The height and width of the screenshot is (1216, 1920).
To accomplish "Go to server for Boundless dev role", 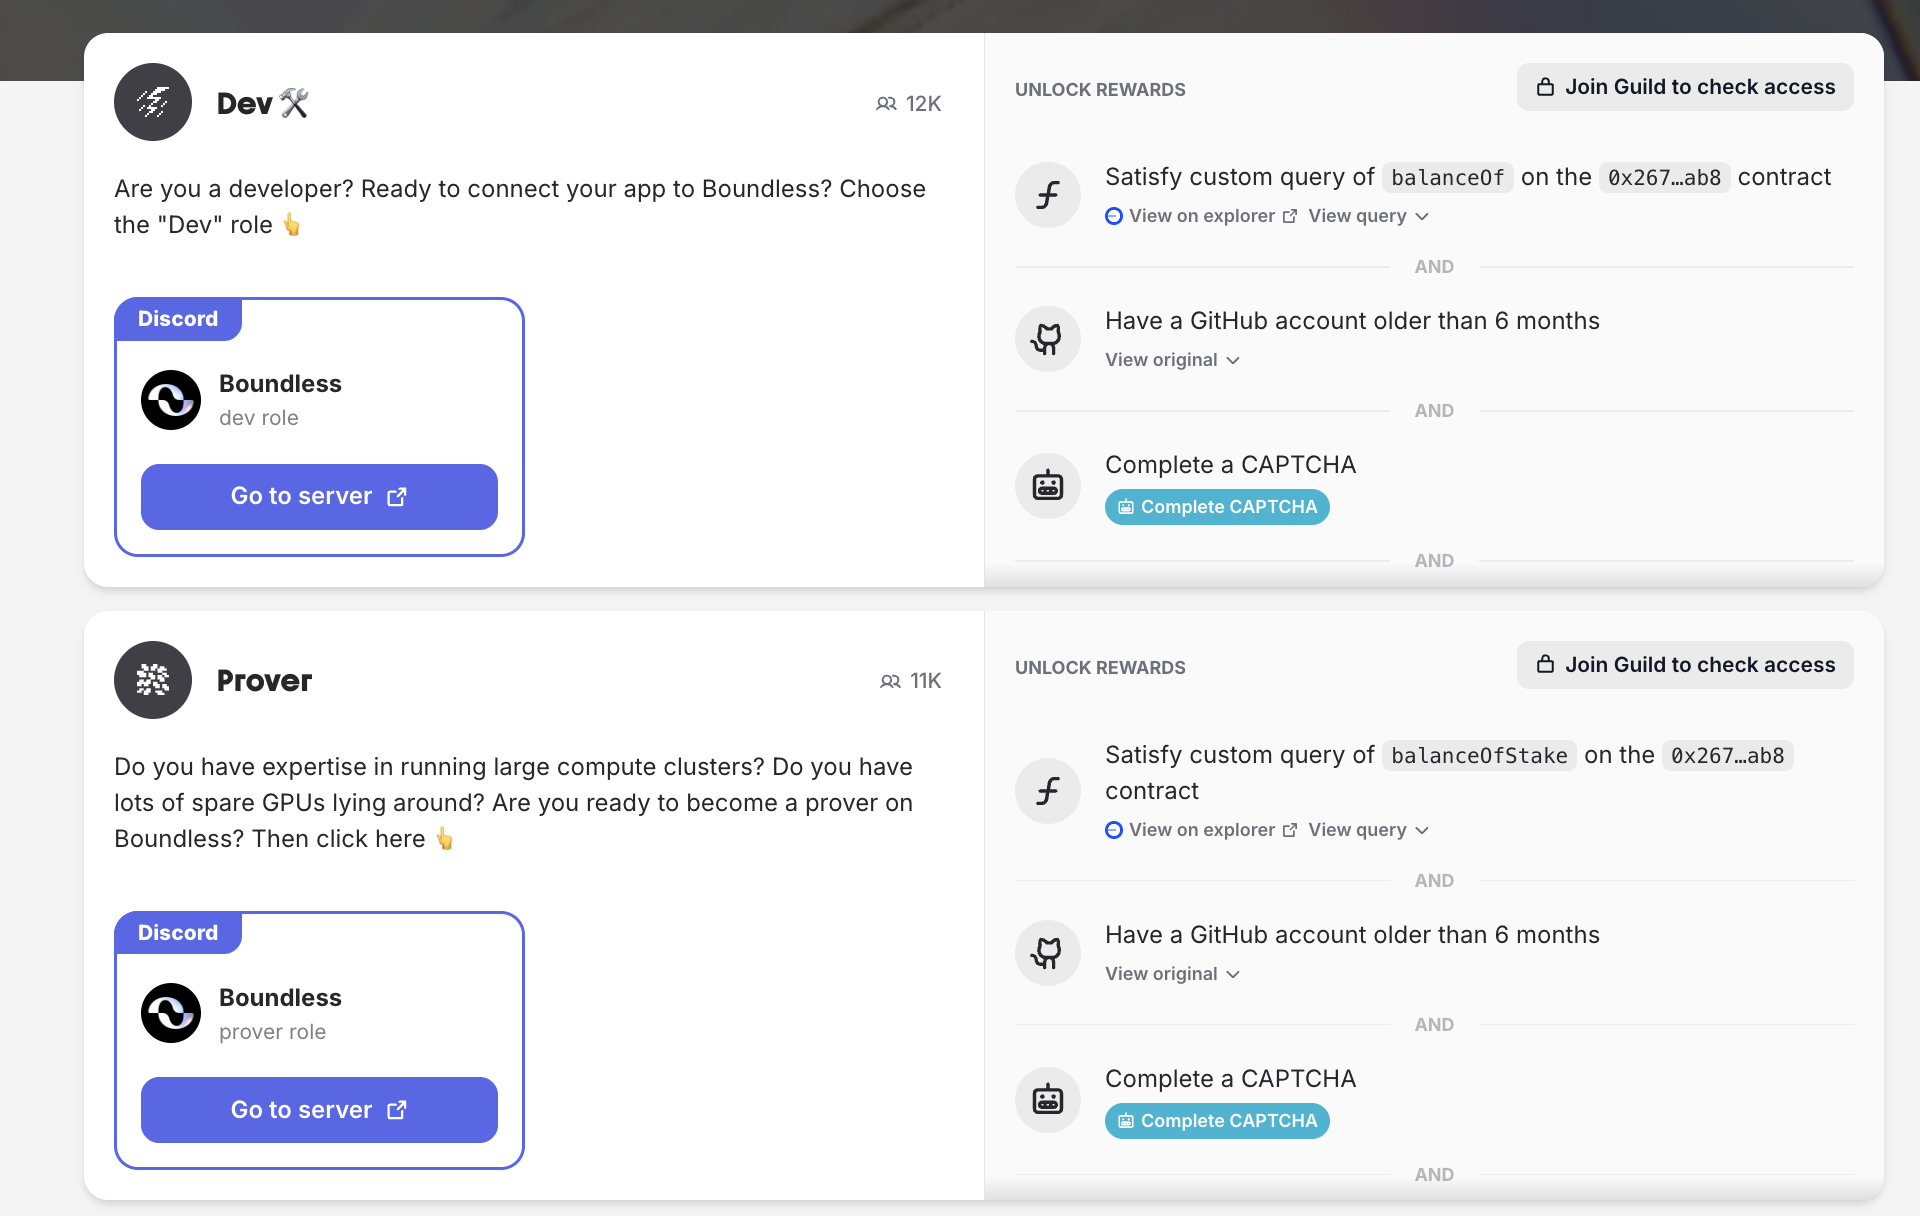I will point(319,497).
